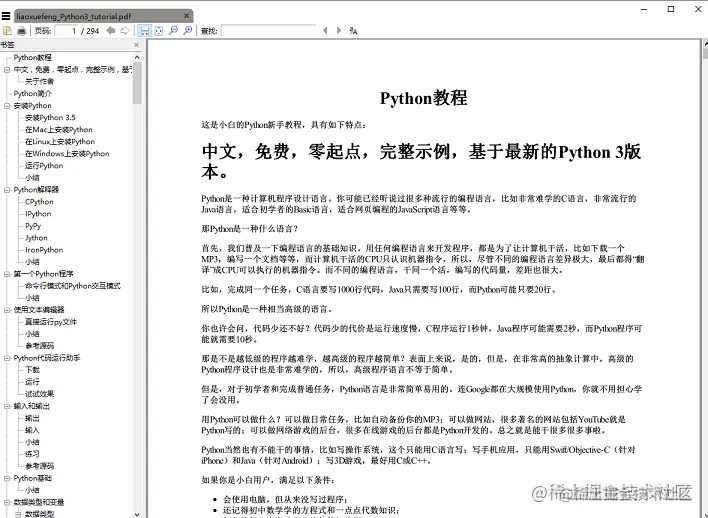This screenshot has width=708, height=518.
Task: Collapse the 输入和输出 bookmark node
Action: click(x=7, y=406)
